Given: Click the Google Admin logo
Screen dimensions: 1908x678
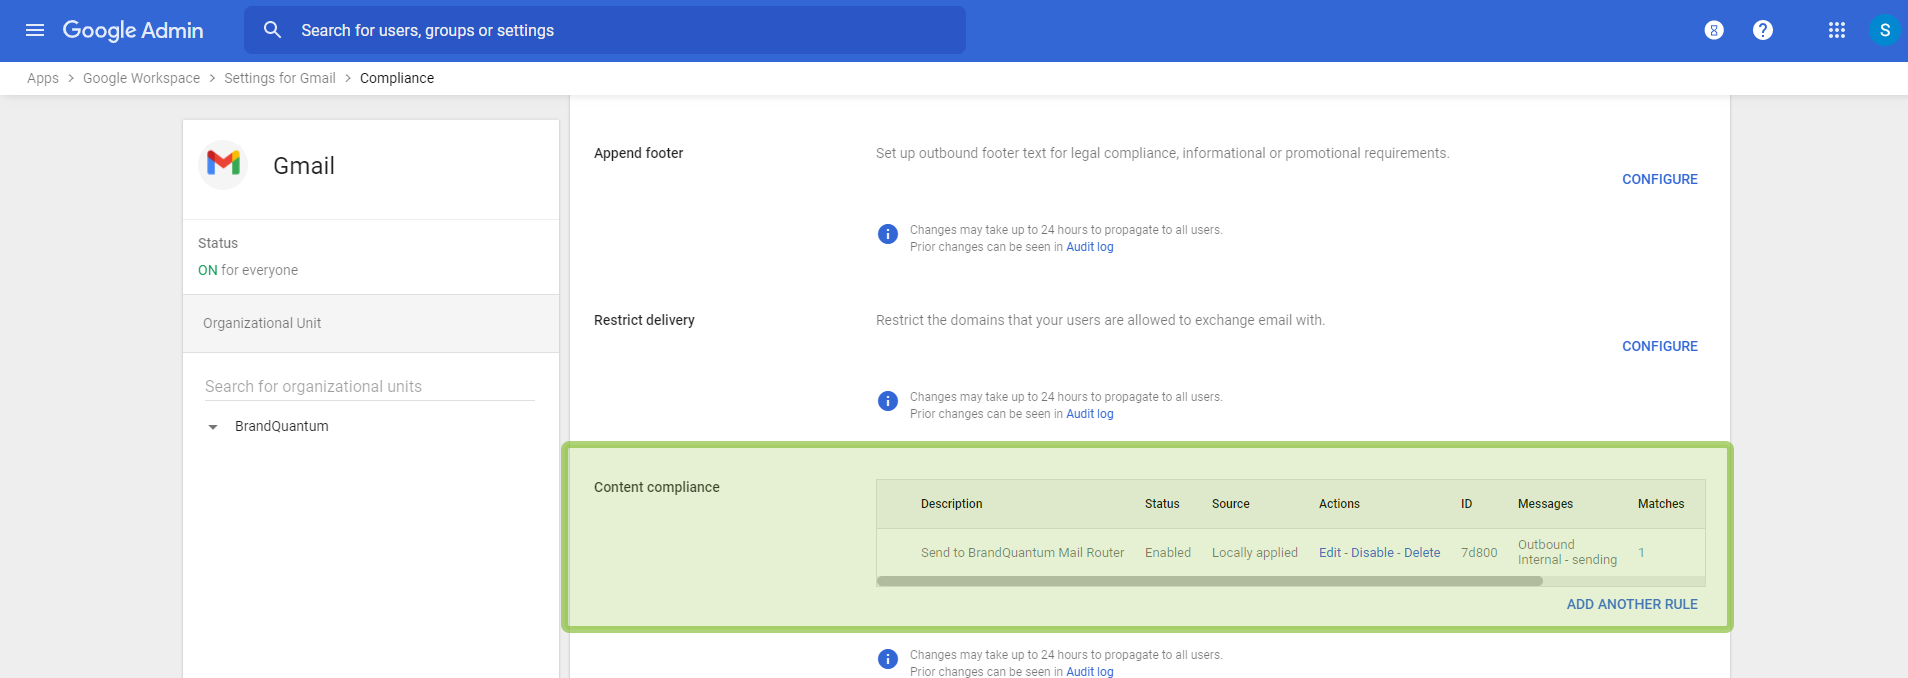Looking at the screenshot, I should (x=133, y=30).
